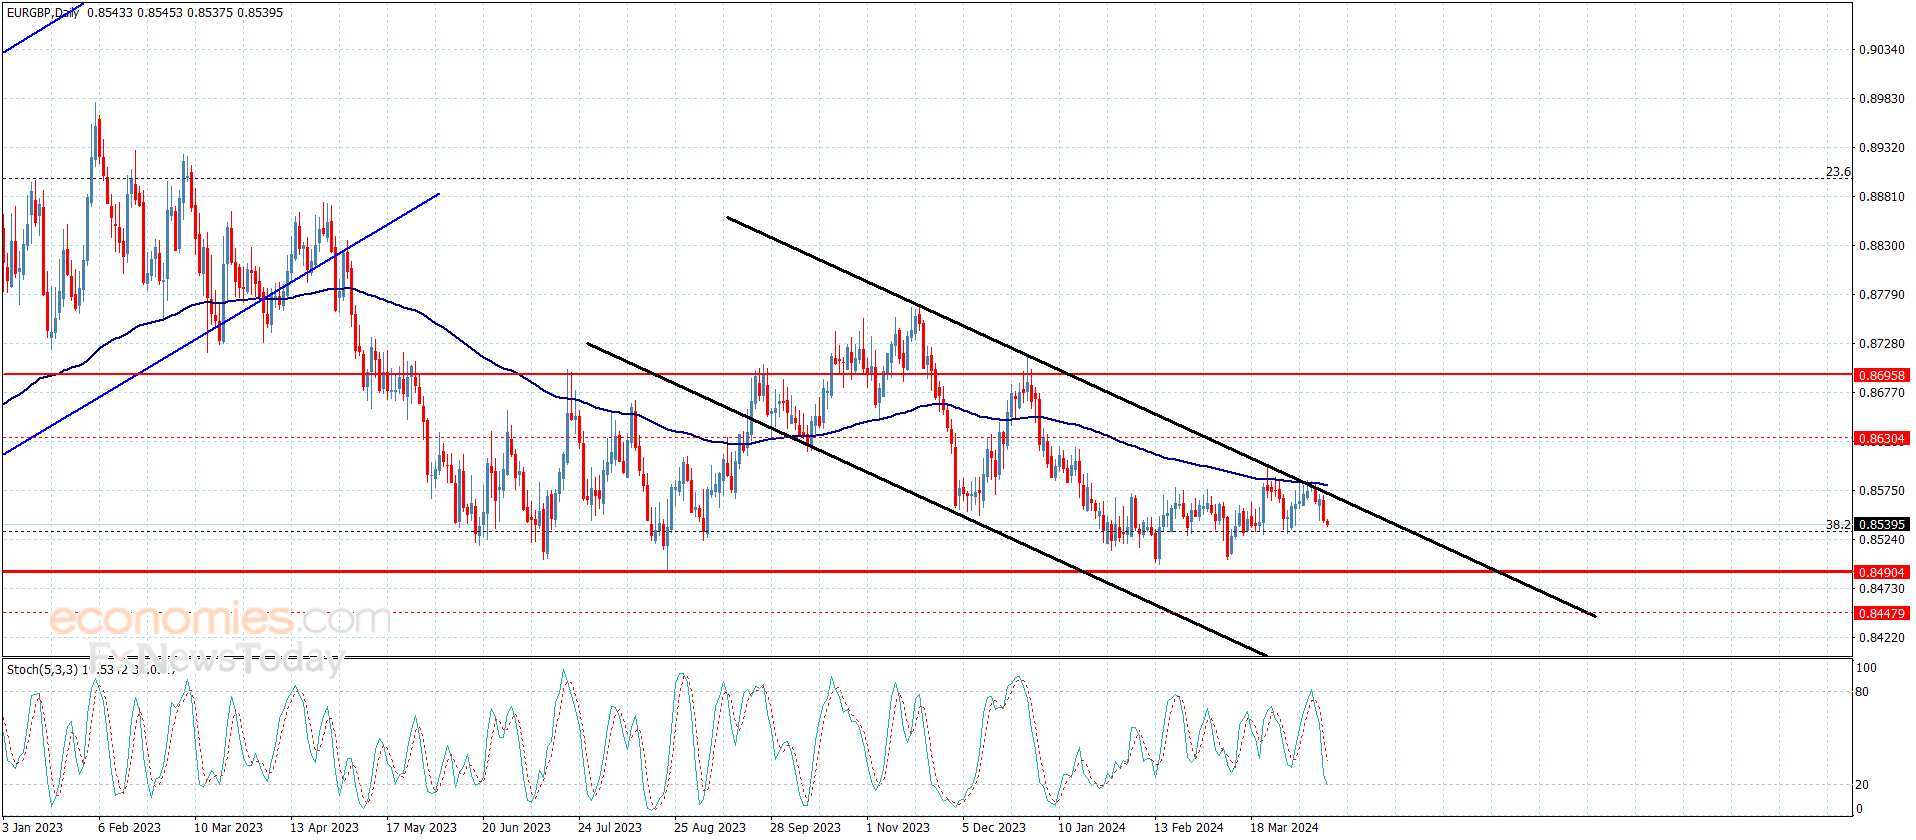Click the 0.88810 price scale value

point(1881,196)
